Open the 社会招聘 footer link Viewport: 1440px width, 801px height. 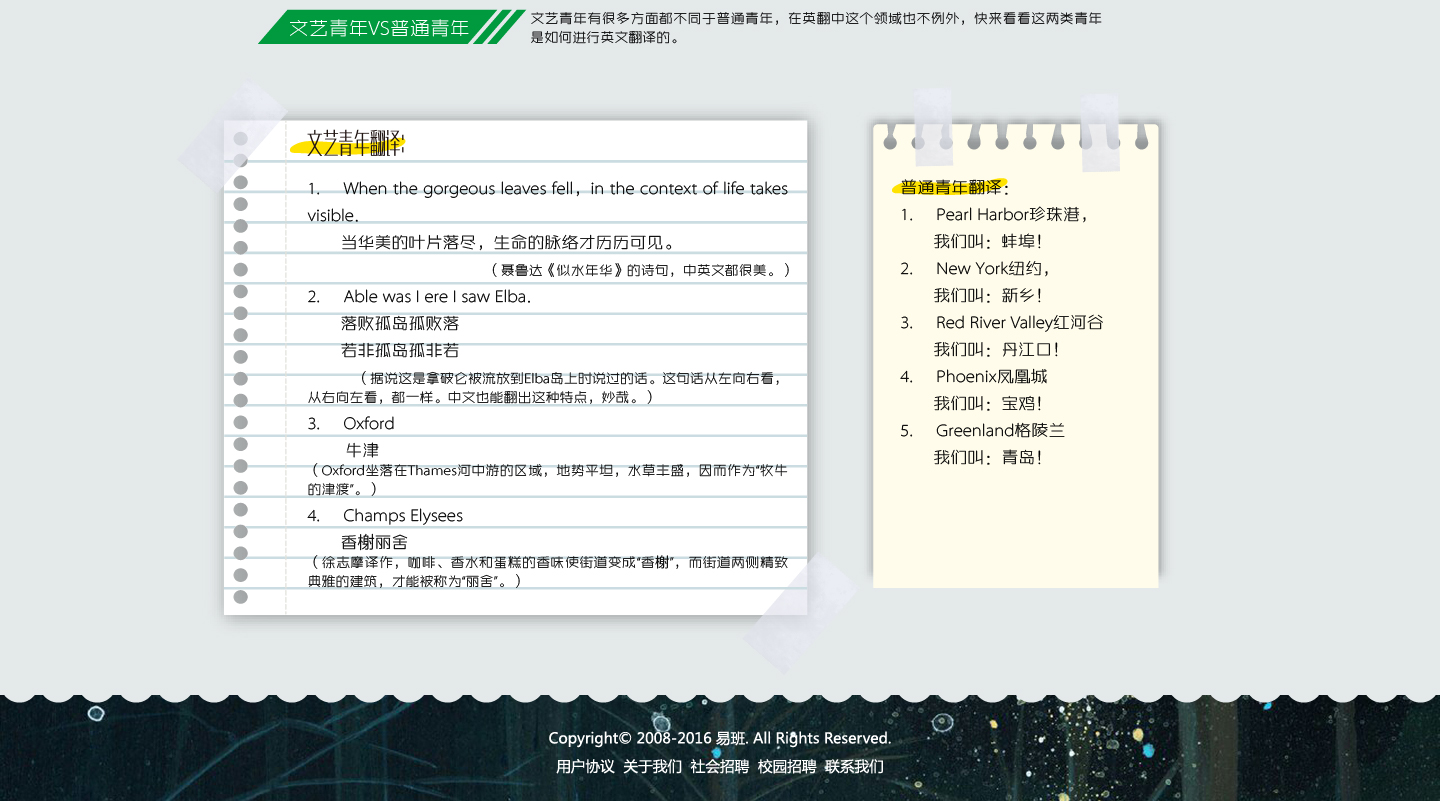tap(719, 767)
